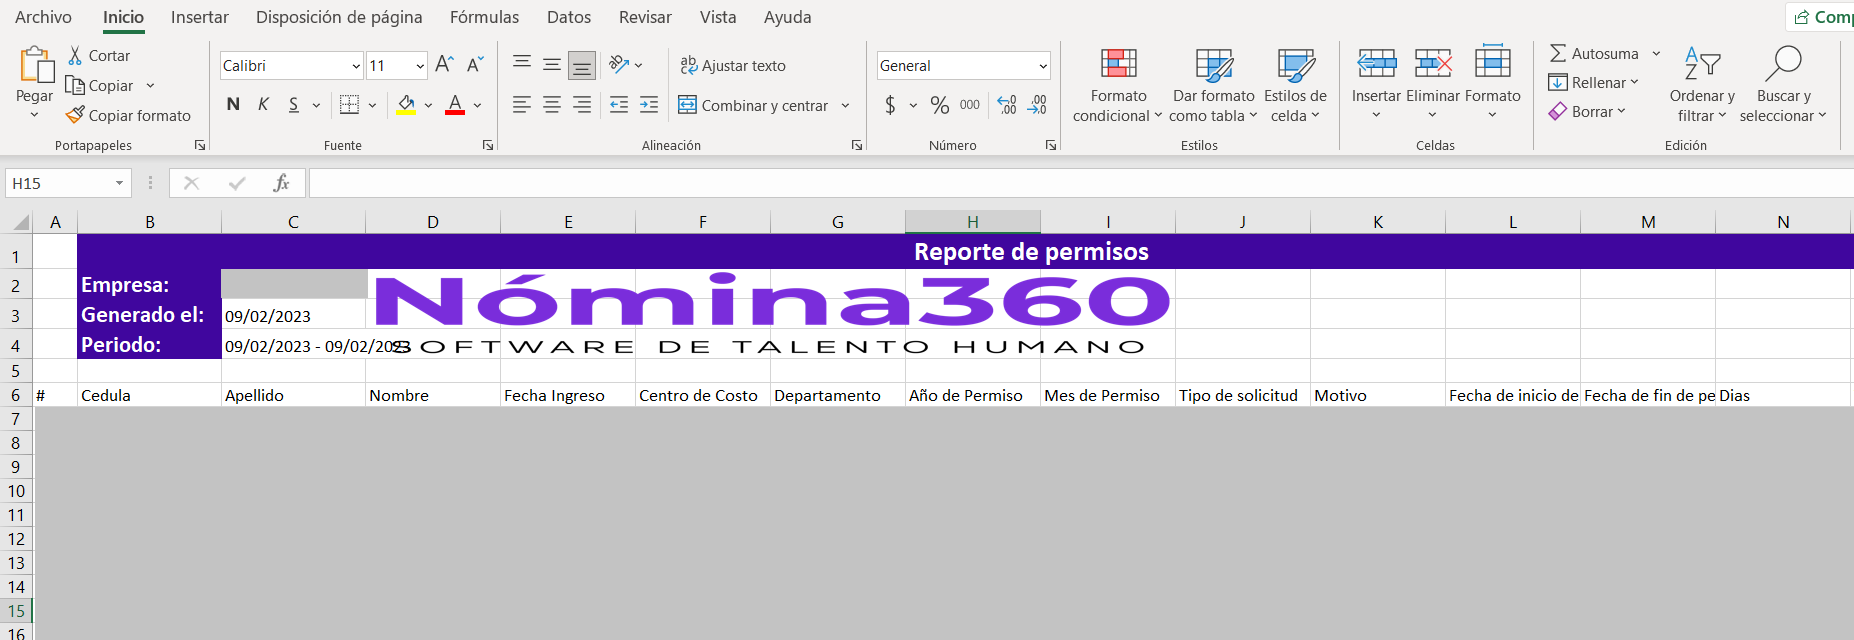Apply yellow fill color bucket
The width and height of the screenshot is (1854, 640).
(x=406, y=105)
